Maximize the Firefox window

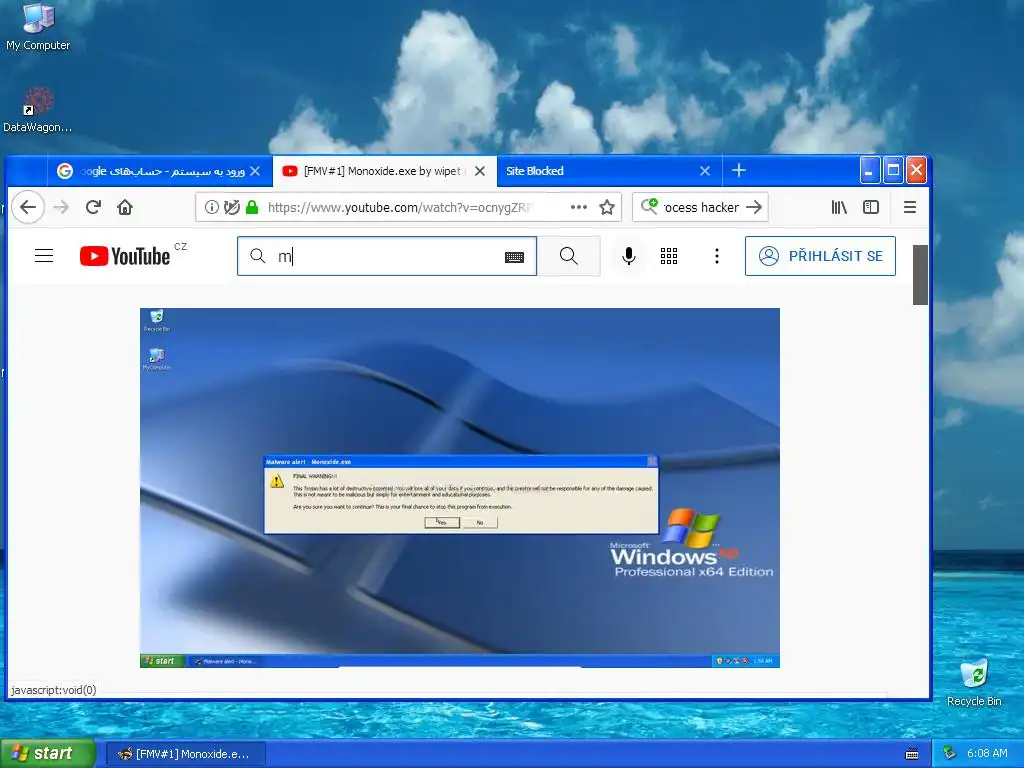(x=893, y=170)
